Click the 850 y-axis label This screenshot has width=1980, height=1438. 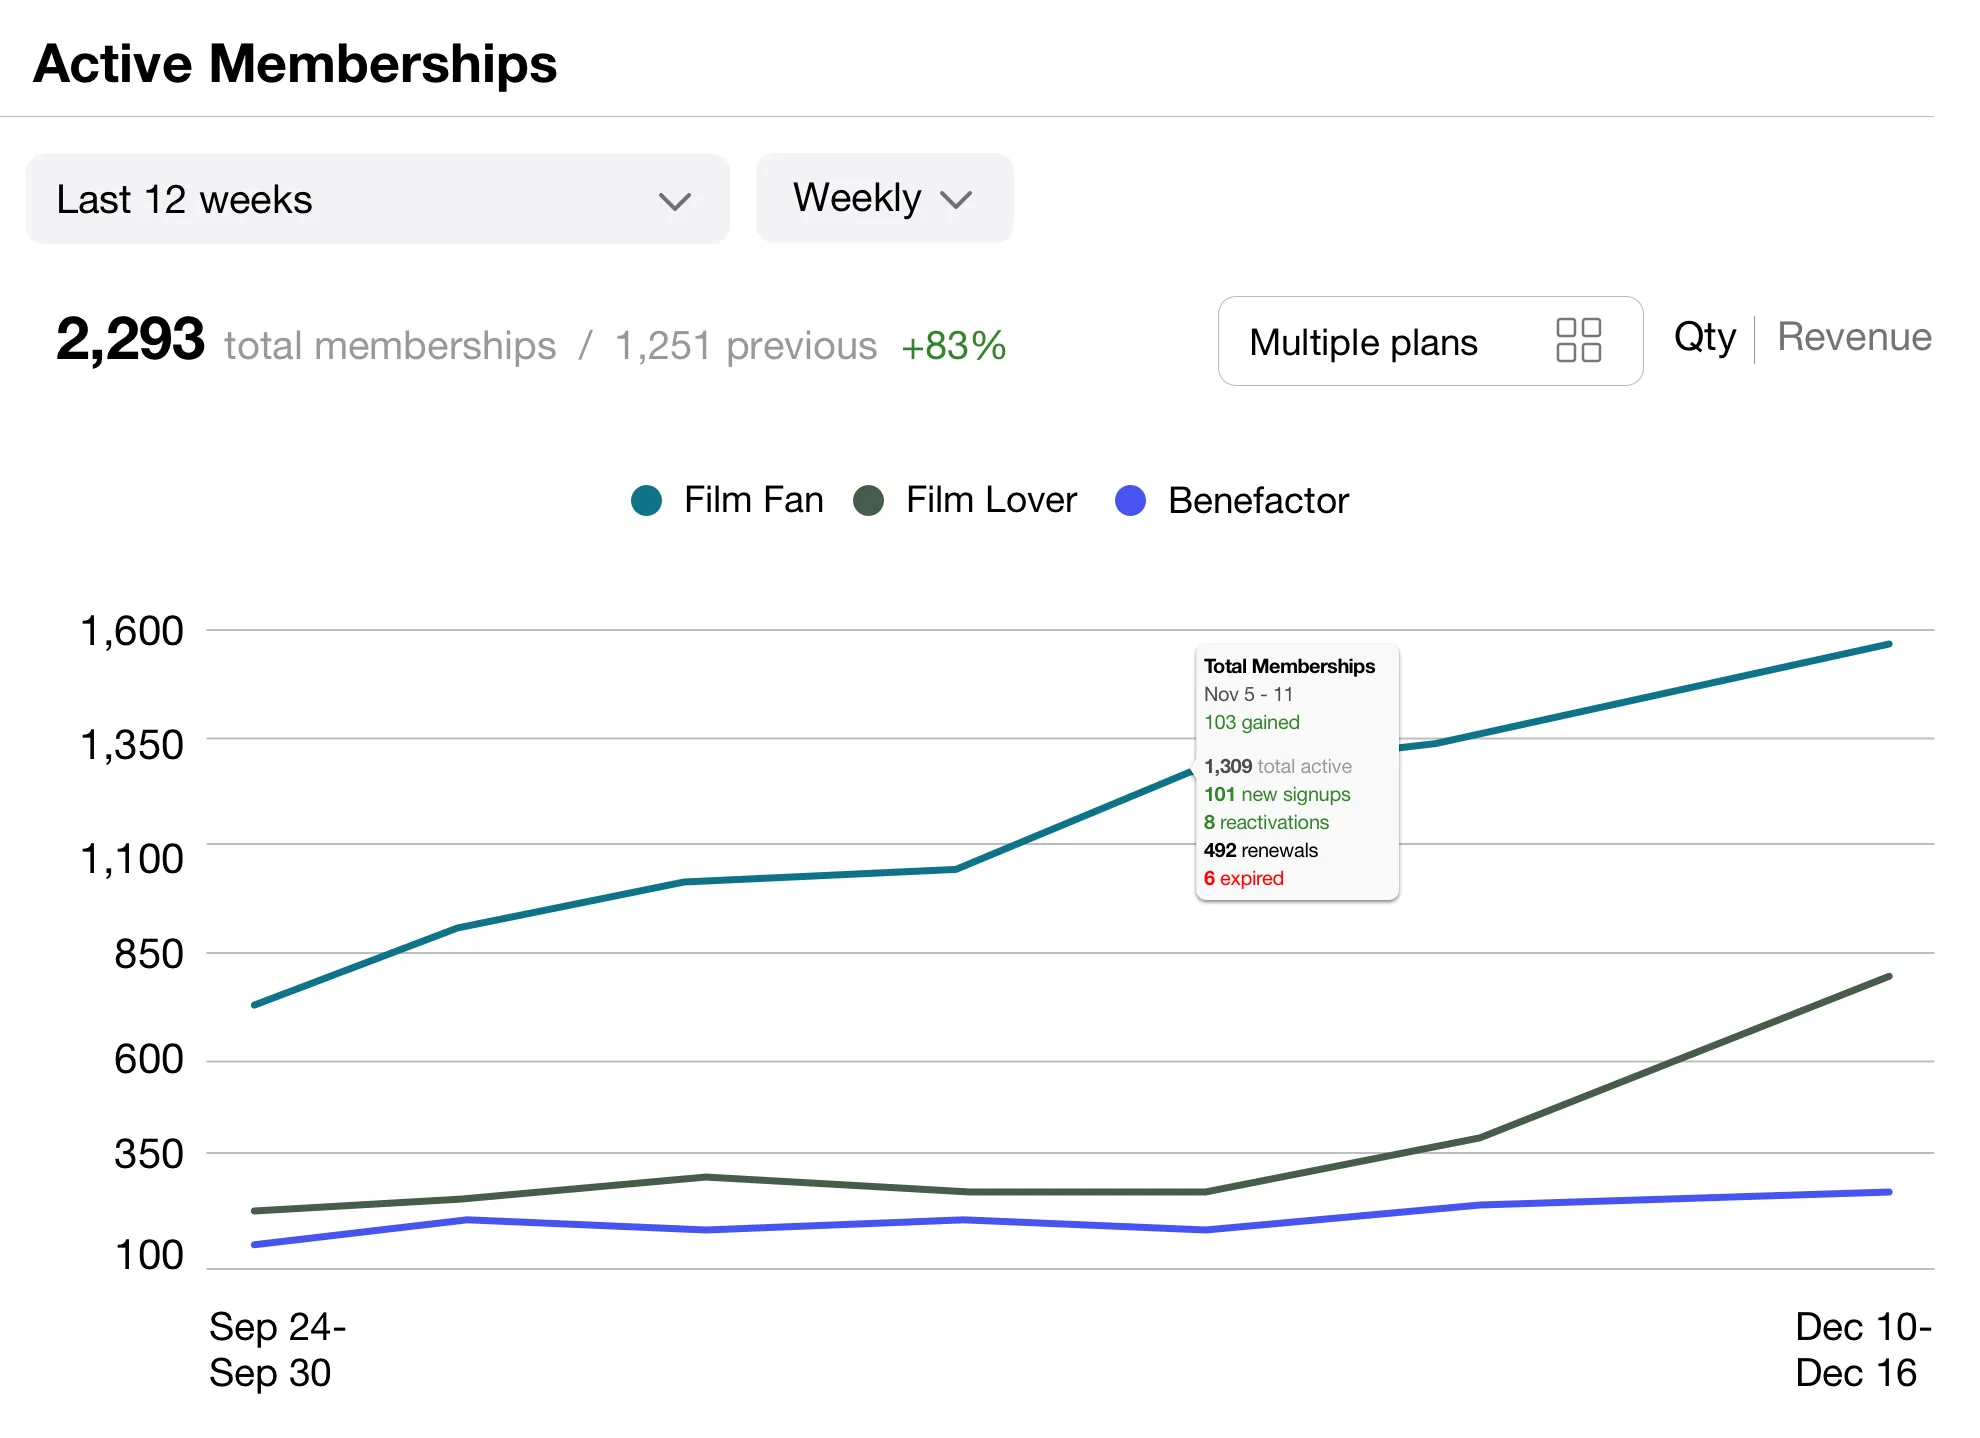point(149,954)
